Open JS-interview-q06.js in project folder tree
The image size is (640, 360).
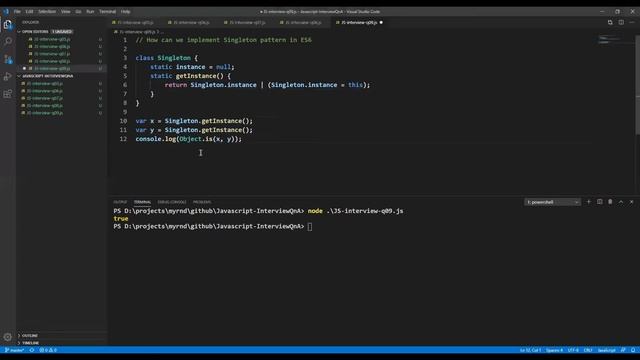point(61,91)
